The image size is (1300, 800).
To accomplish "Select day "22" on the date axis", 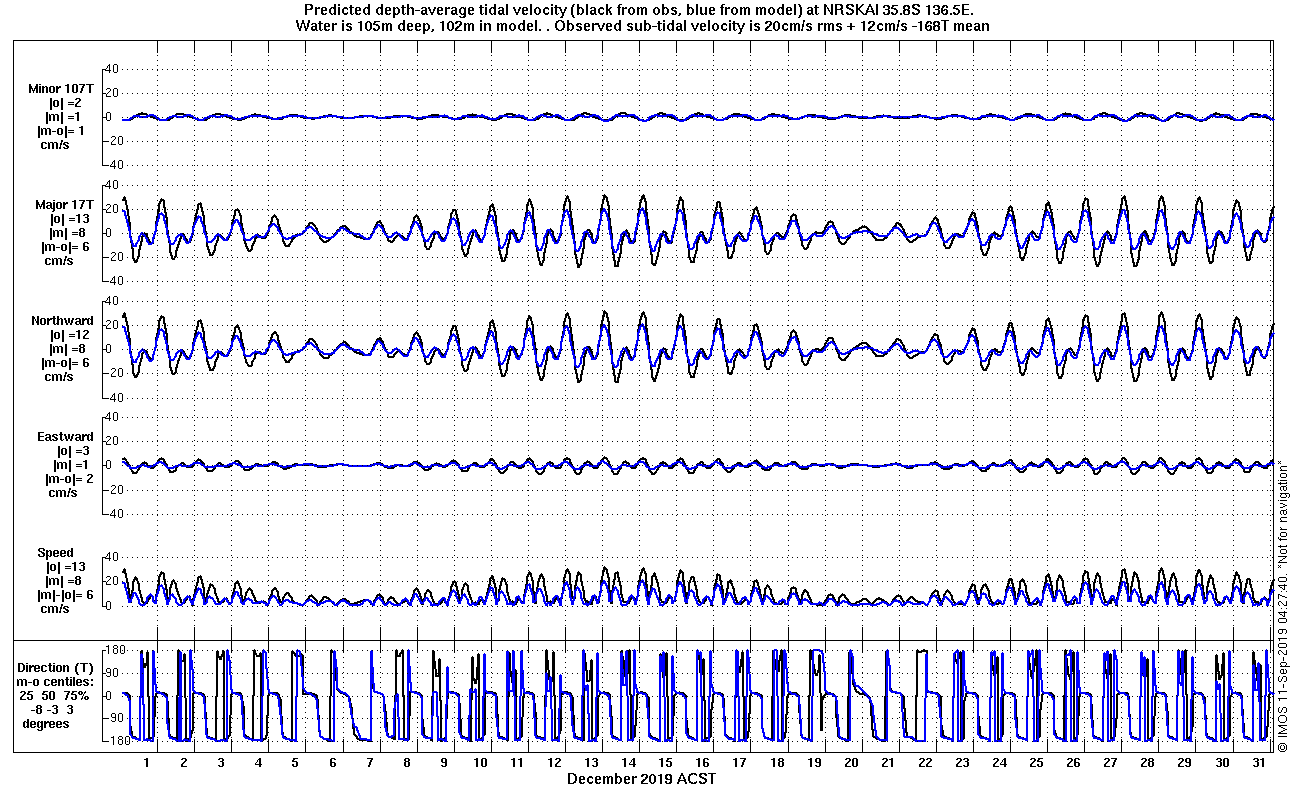I will [x=925, y=763].
